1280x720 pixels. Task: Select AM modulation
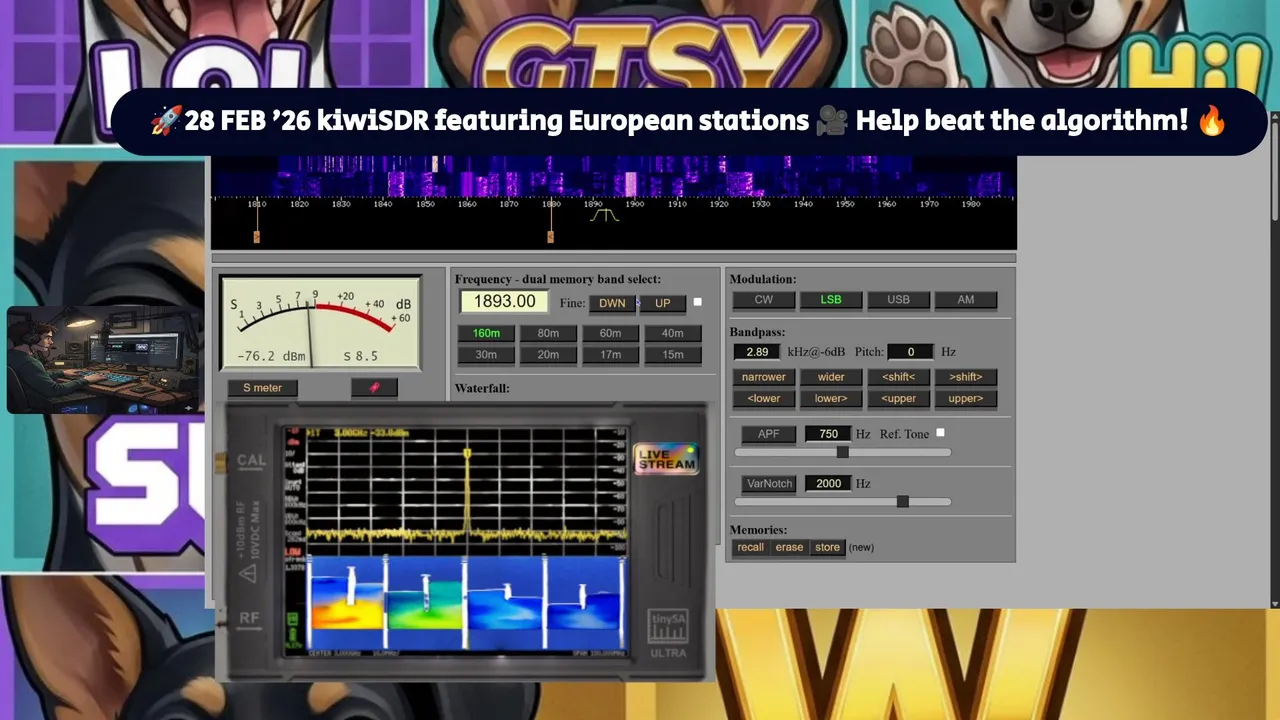[966, 300]
